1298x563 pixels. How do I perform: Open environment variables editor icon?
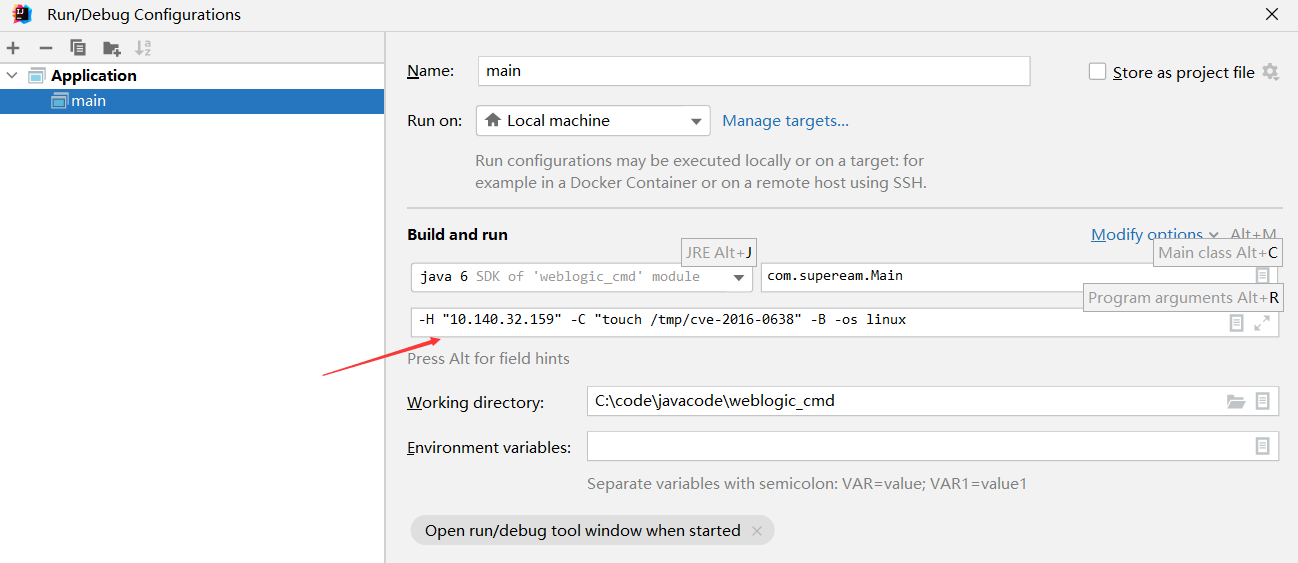(x=1262, y=446)
